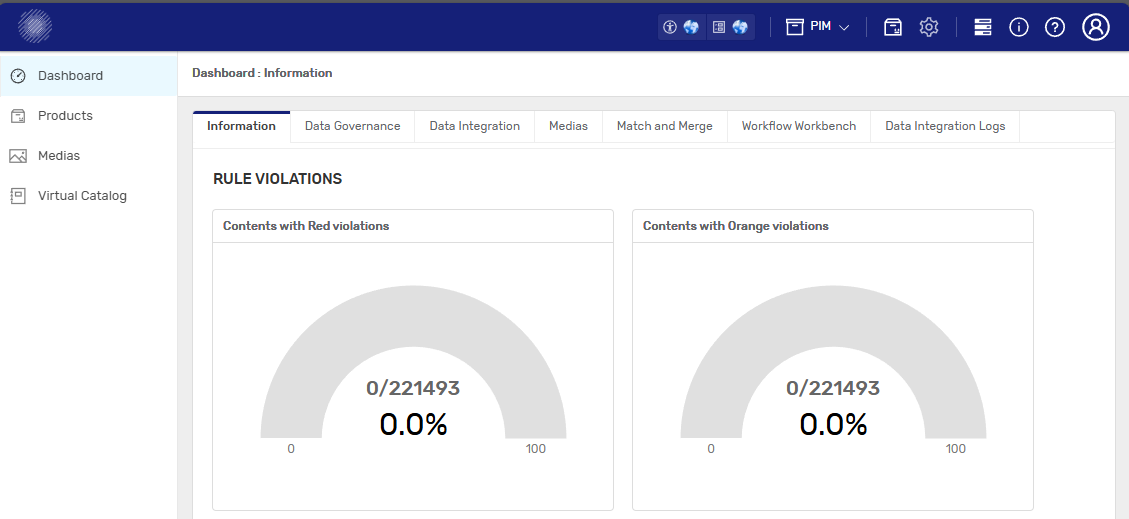
Task: Go to the Match and Merge tab
Action: pos(665,127)
